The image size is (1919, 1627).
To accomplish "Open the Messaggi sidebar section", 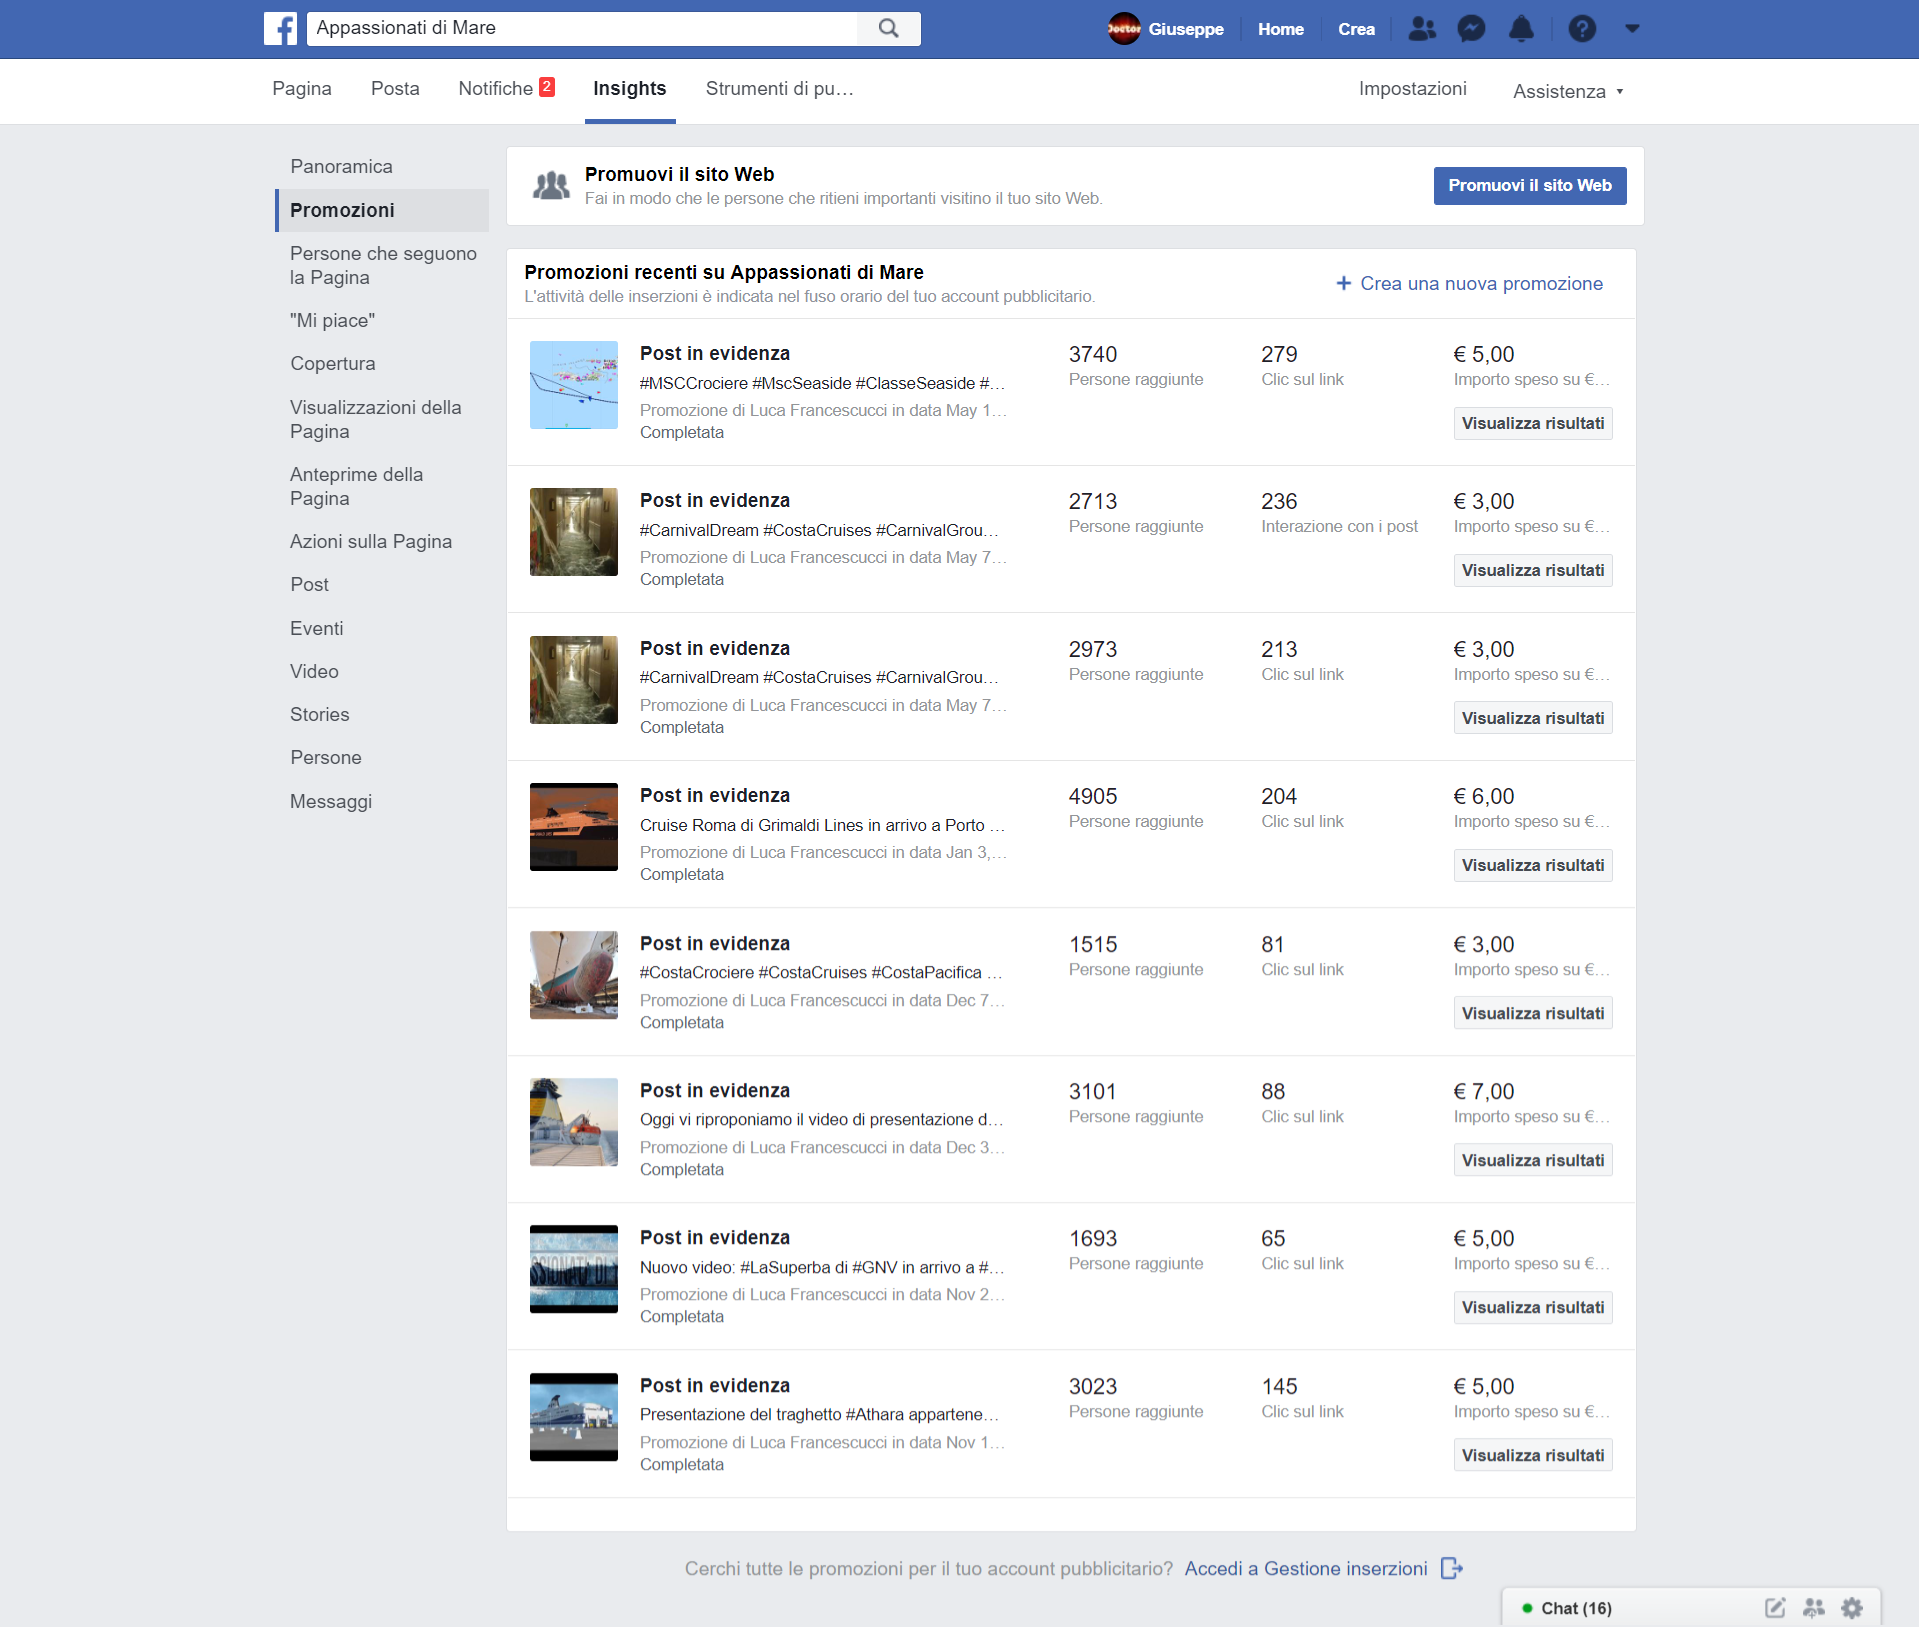I will (330, 801).
